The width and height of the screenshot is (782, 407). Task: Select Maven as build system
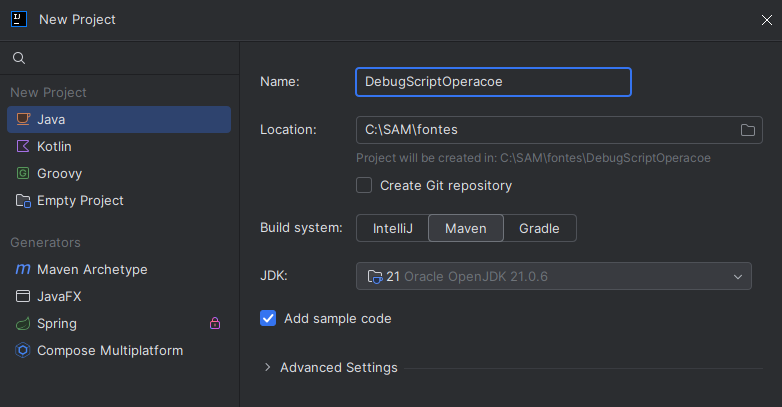coord(466,228)
